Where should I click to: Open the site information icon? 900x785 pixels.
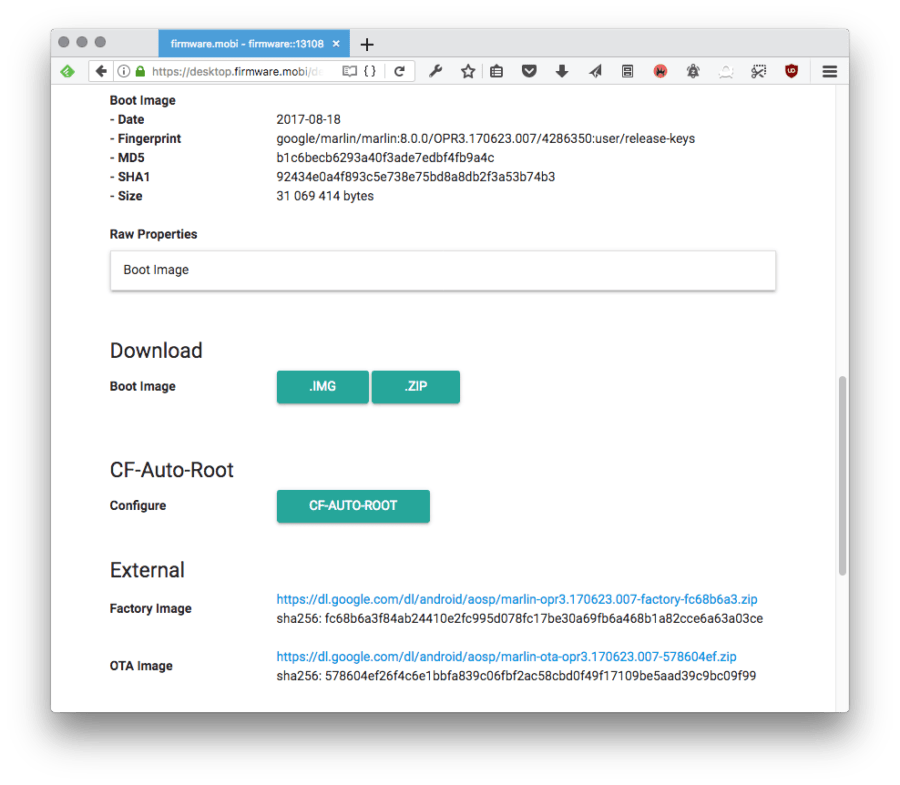click(123, 71)
